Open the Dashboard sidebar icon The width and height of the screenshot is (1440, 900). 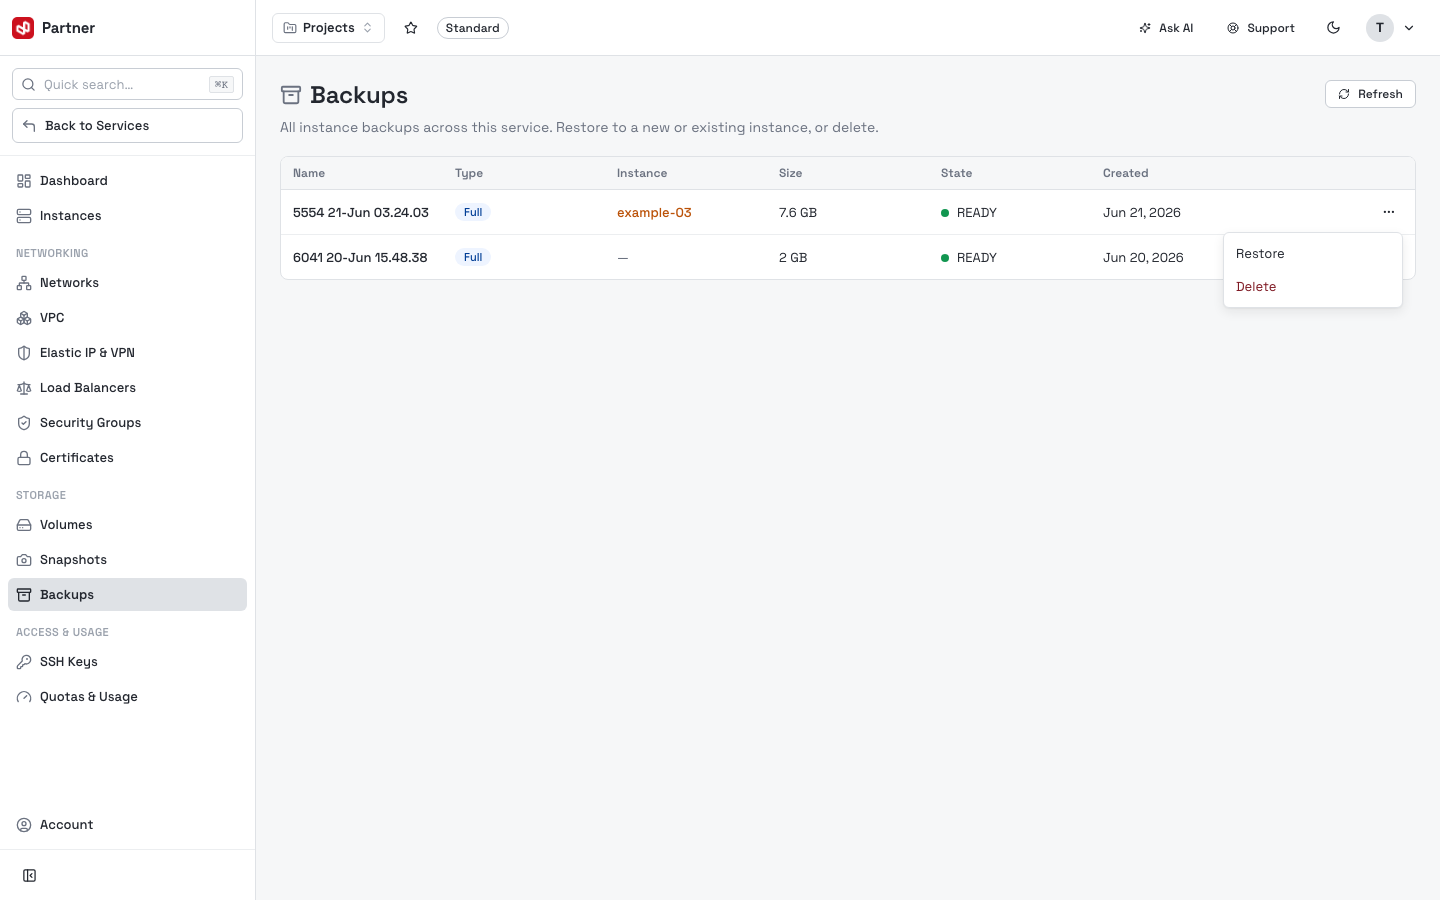coord(24,181)
